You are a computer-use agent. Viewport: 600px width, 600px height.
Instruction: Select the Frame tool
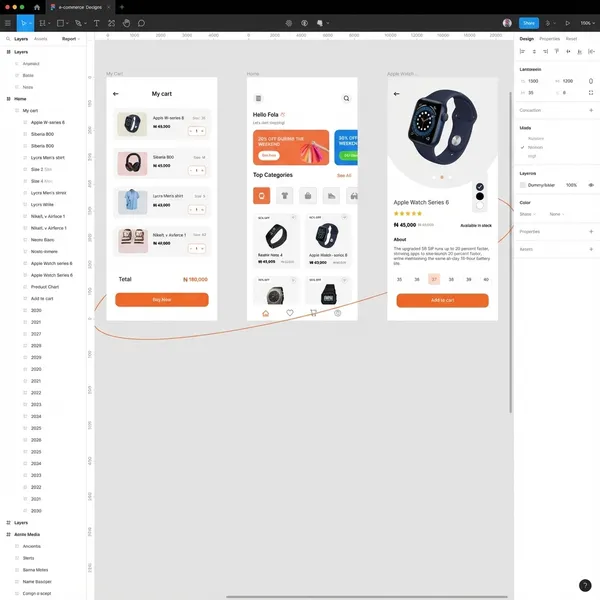click(x=42, y=23)
